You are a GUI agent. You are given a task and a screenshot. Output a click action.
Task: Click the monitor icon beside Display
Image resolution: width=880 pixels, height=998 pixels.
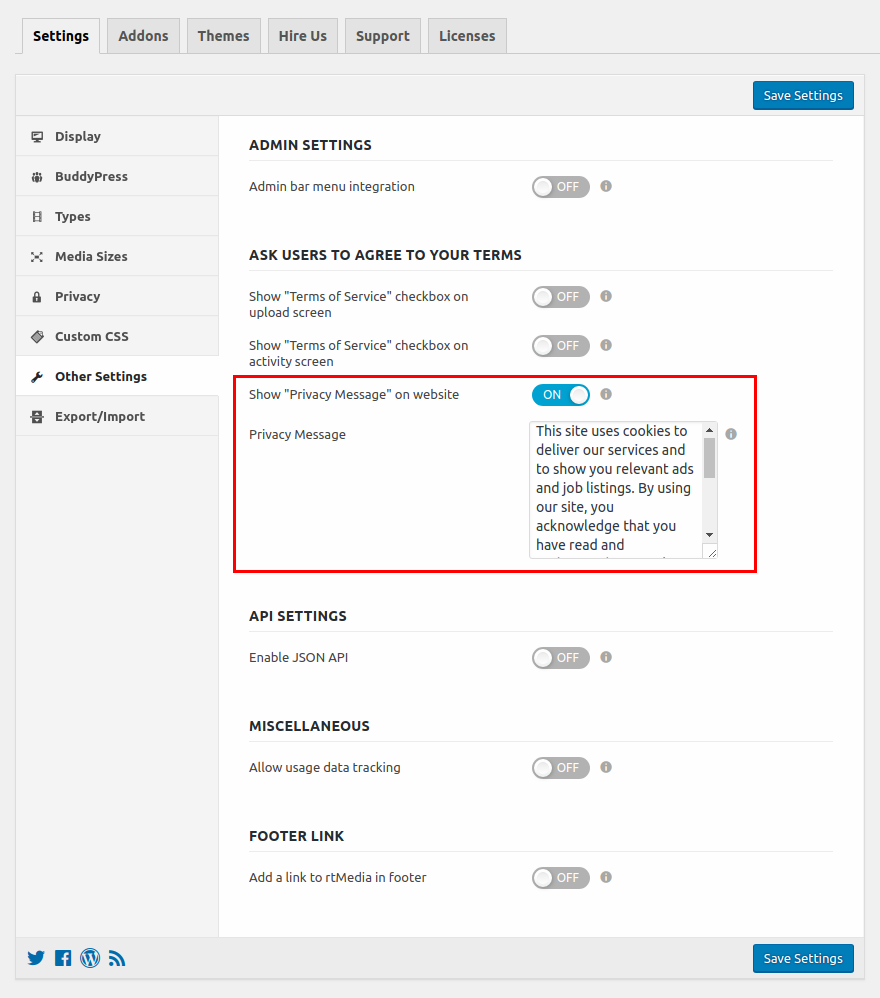(x=38, y=136)
